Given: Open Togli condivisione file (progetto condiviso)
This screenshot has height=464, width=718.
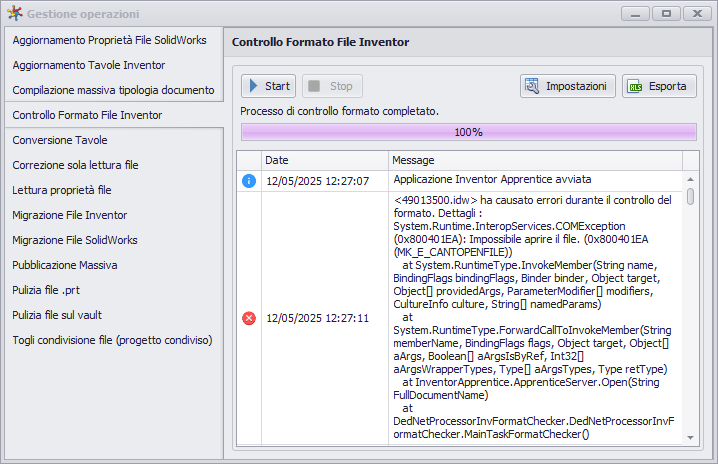Looking at the screenshot, I should click(x=112, y=340).
